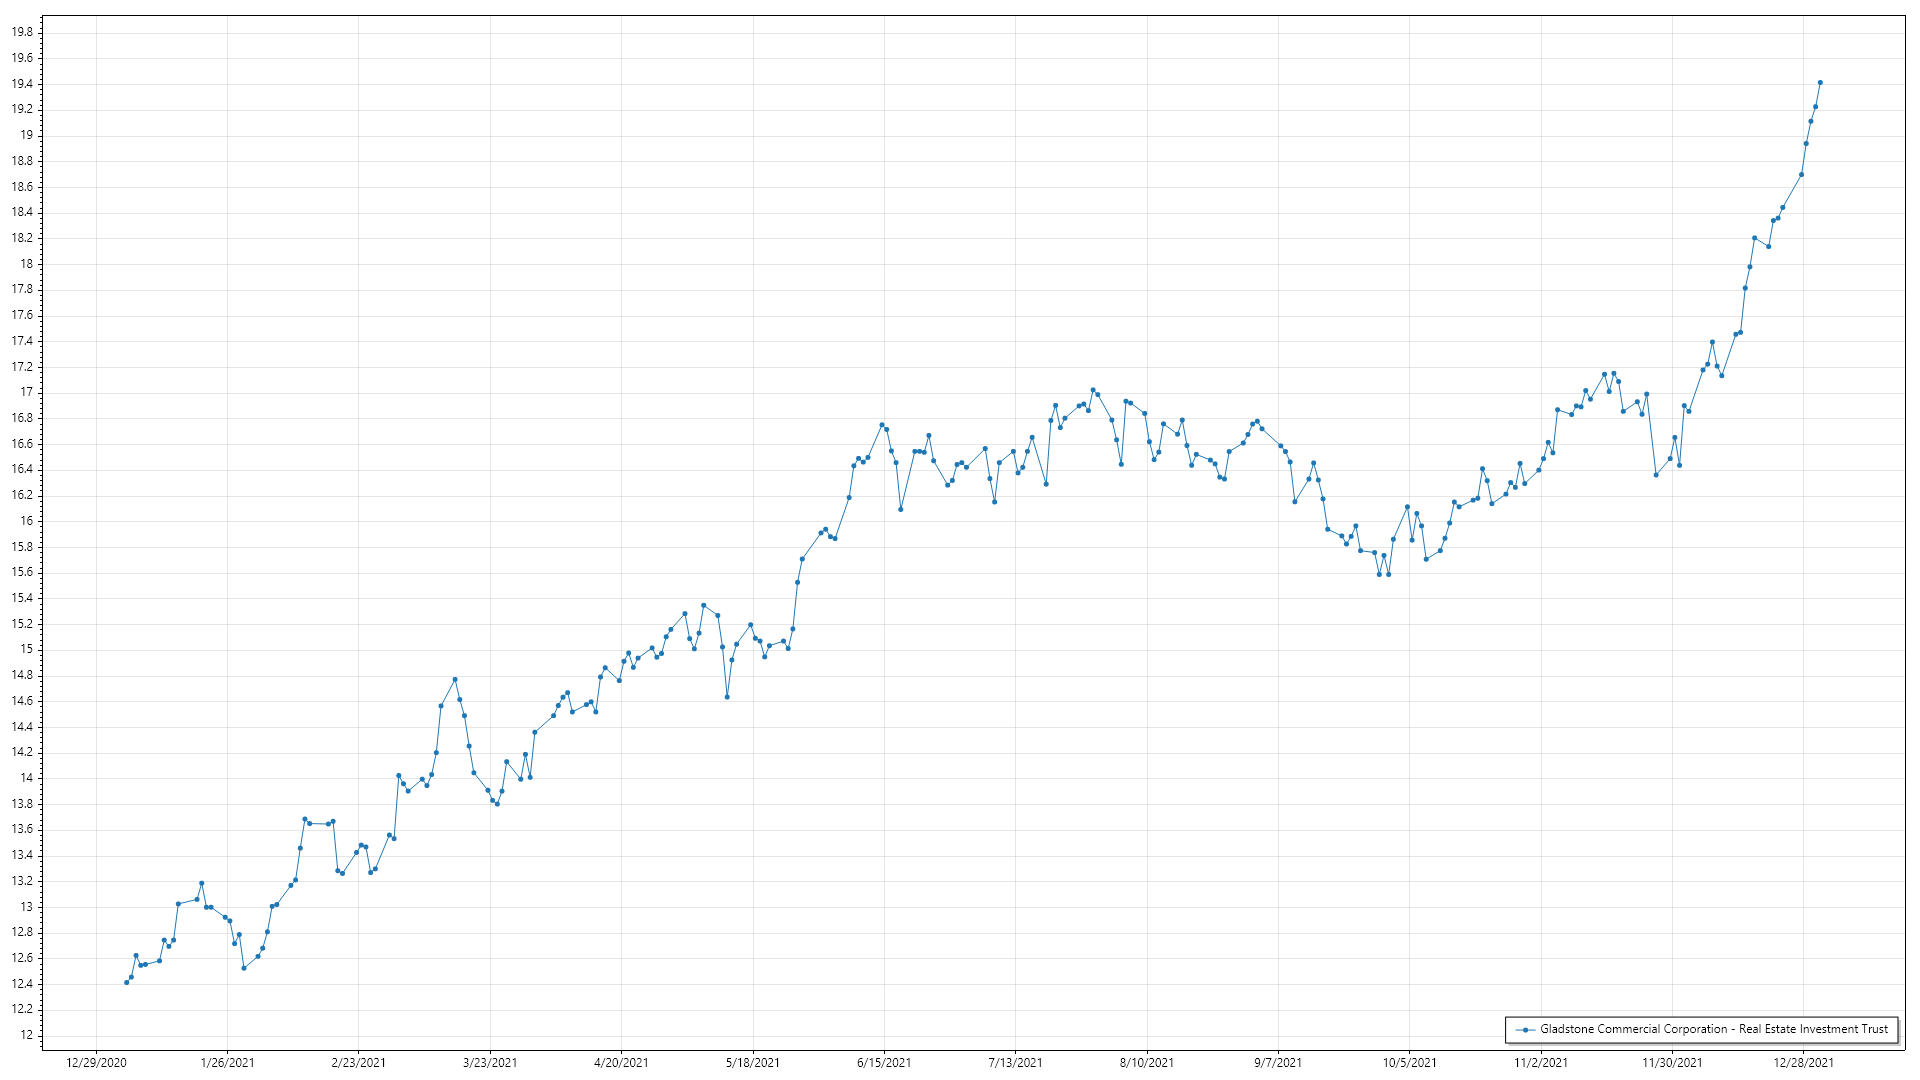Image resolution: width=1920 pixels, height=1080 pixels.
Task: Click the 11/30/2021 x-axis date label
Action: pos(1672,1063)
